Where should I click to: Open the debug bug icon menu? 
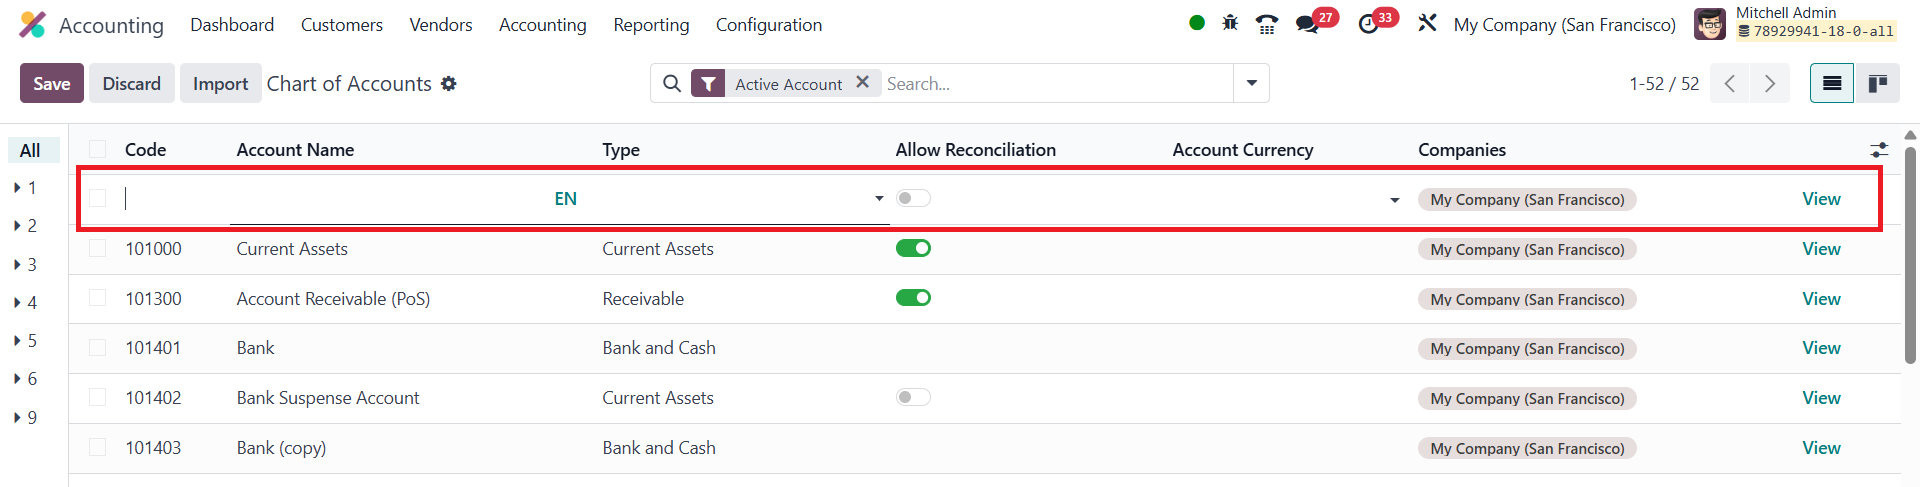click(1230, 23)
